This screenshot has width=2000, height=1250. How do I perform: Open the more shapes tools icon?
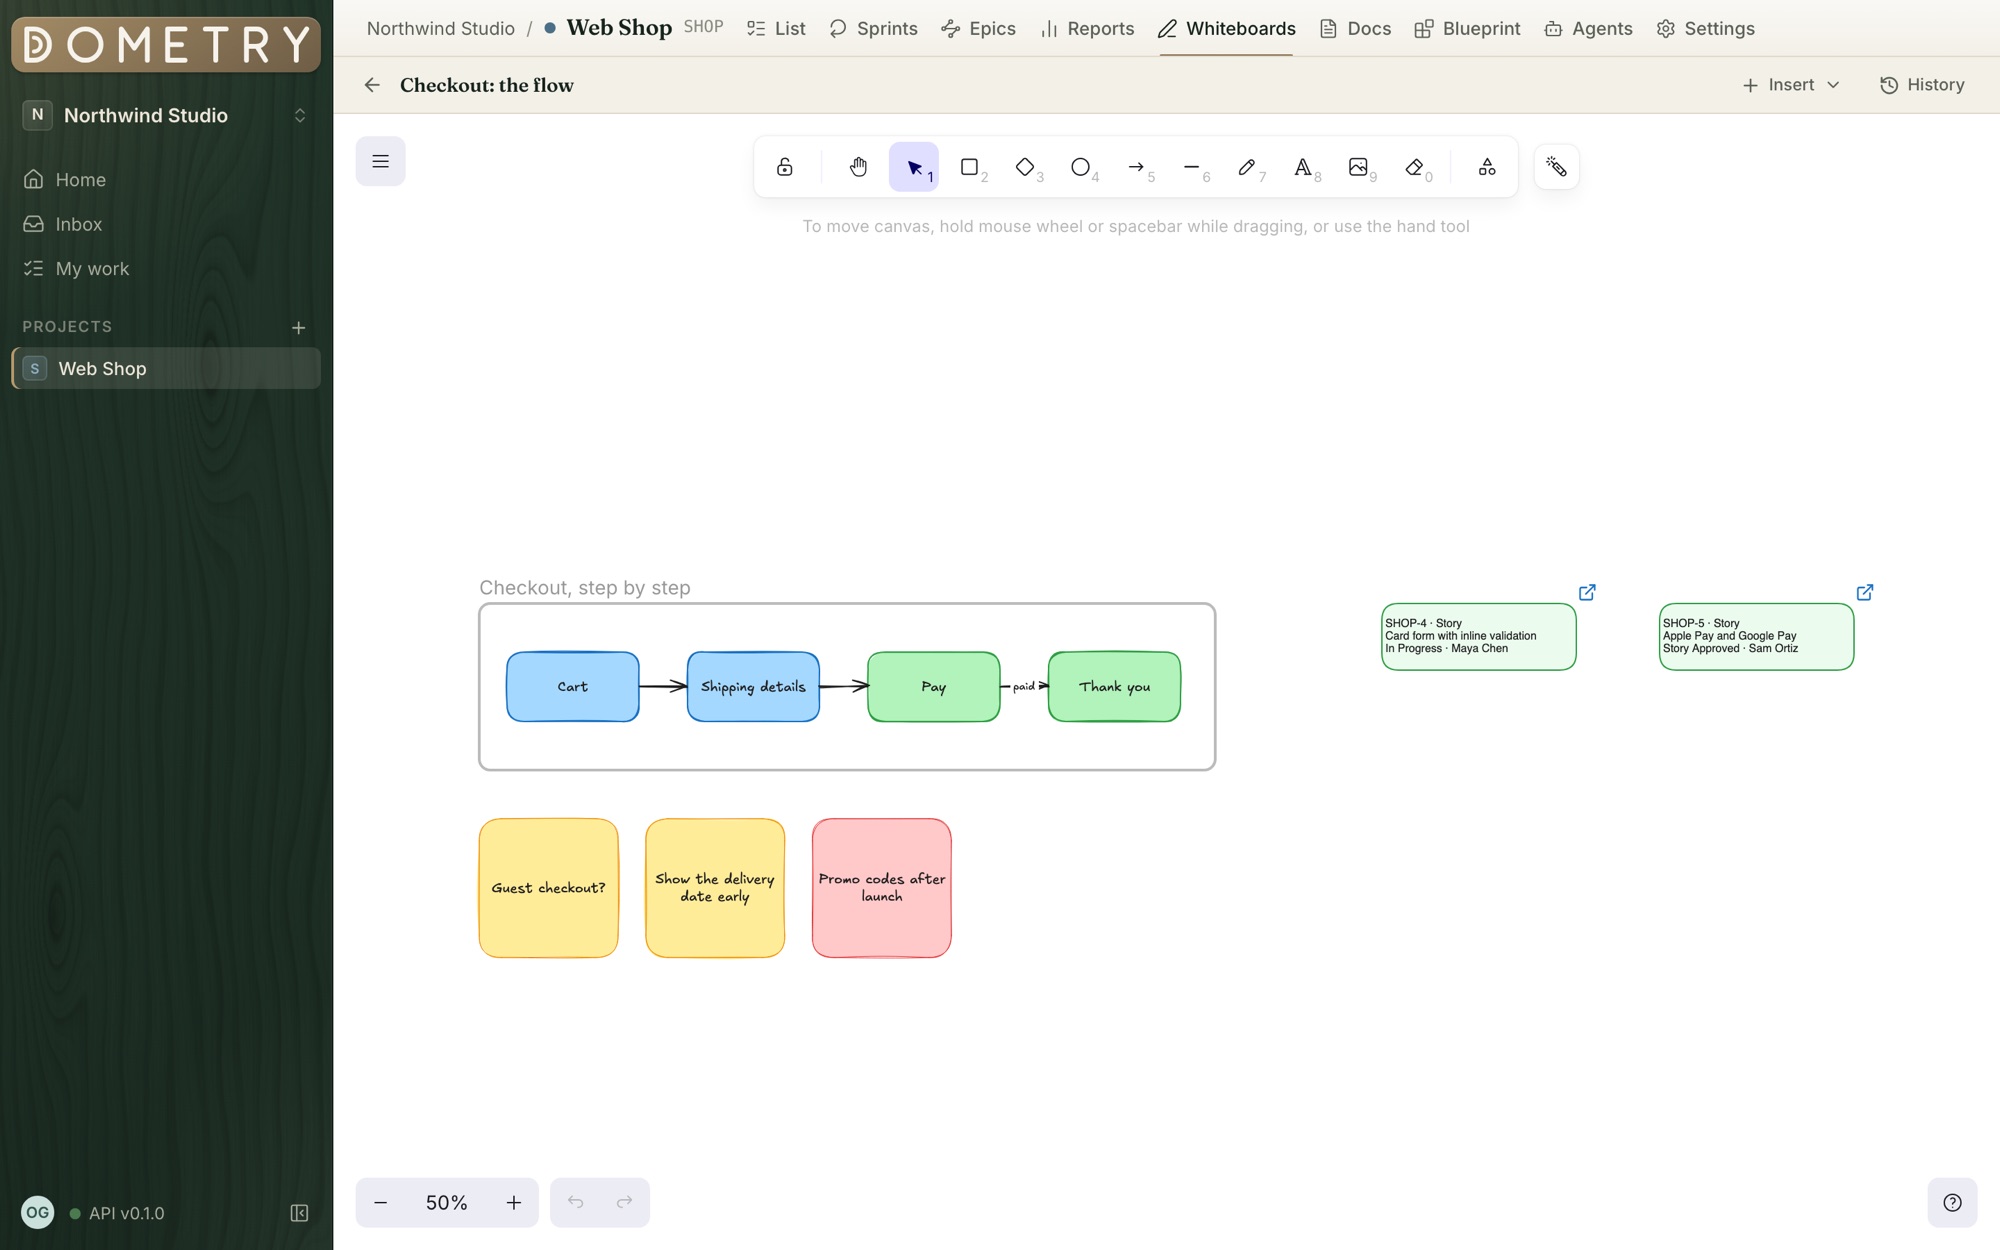(1487, 167)
